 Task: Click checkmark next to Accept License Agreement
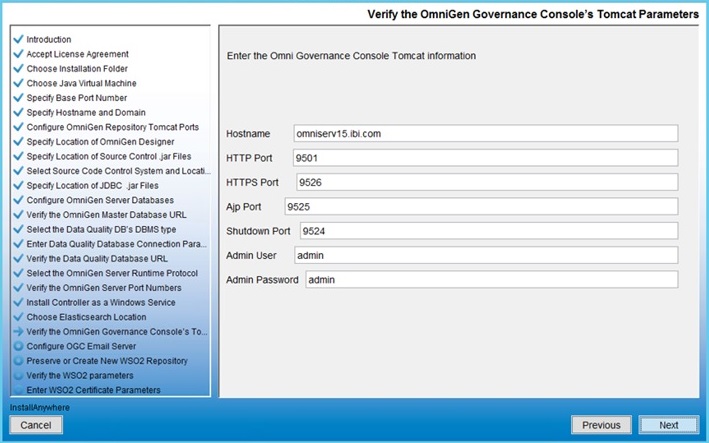pyautogui.click(x=18, y=54)
